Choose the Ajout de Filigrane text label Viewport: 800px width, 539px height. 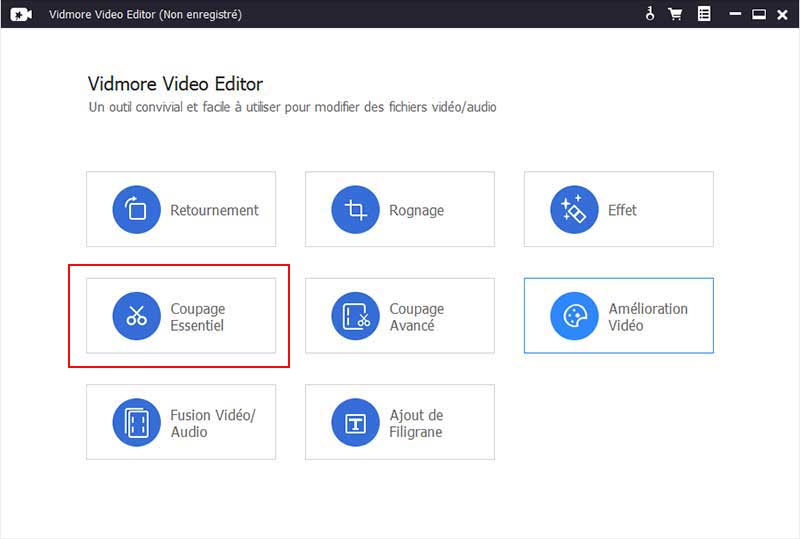416,423
